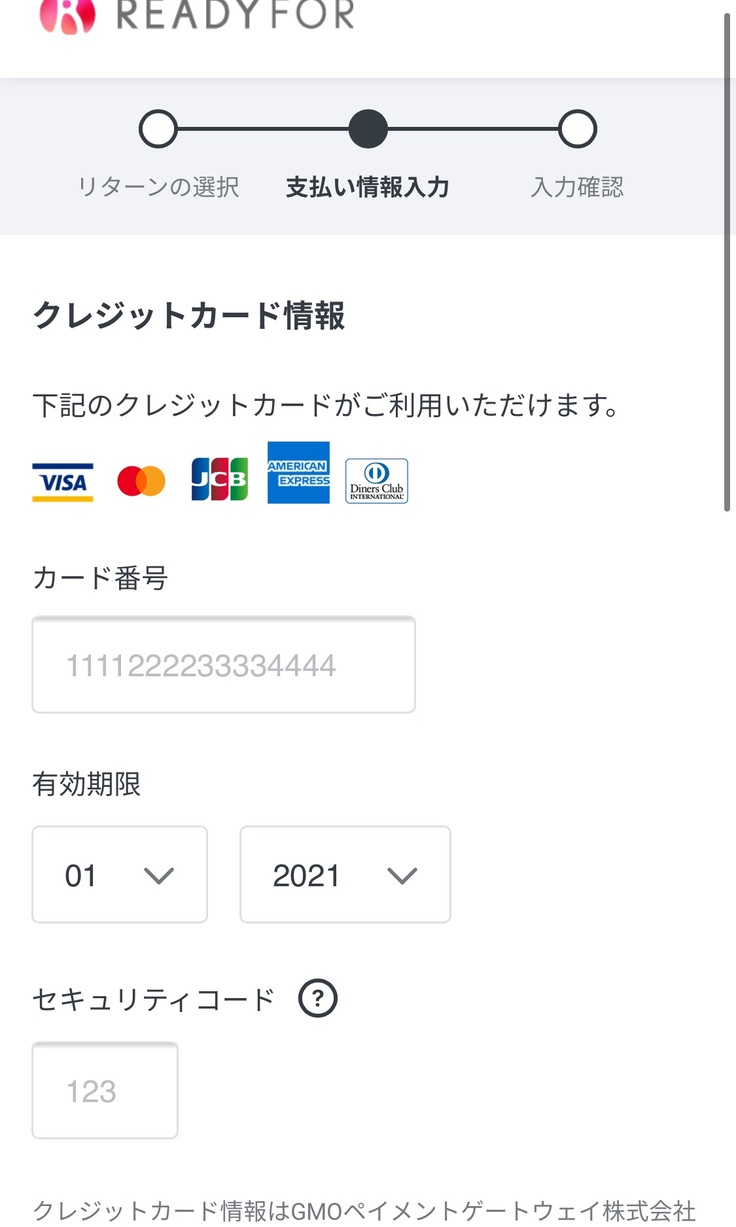Focus the セキュリティコード input field
The height and width of the screenshot is (1227, 736).
(105, 1091)
